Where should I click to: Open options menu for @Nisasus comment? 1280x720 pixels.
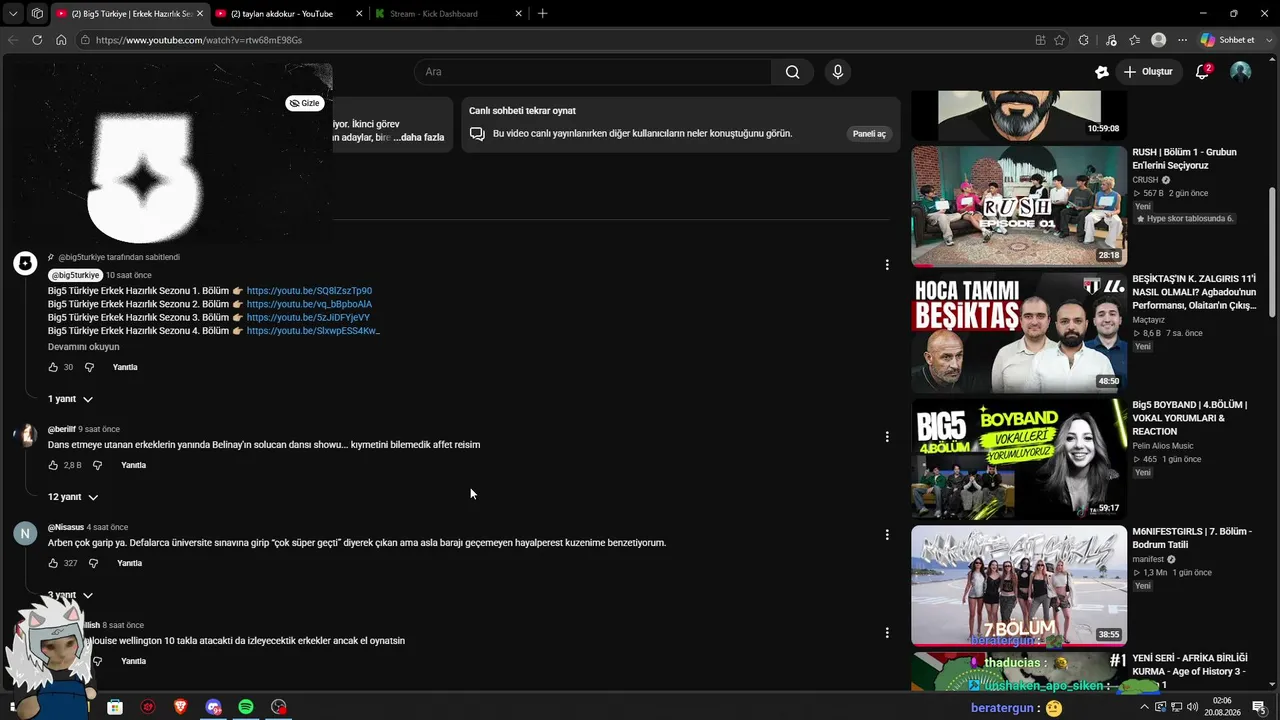887,535
